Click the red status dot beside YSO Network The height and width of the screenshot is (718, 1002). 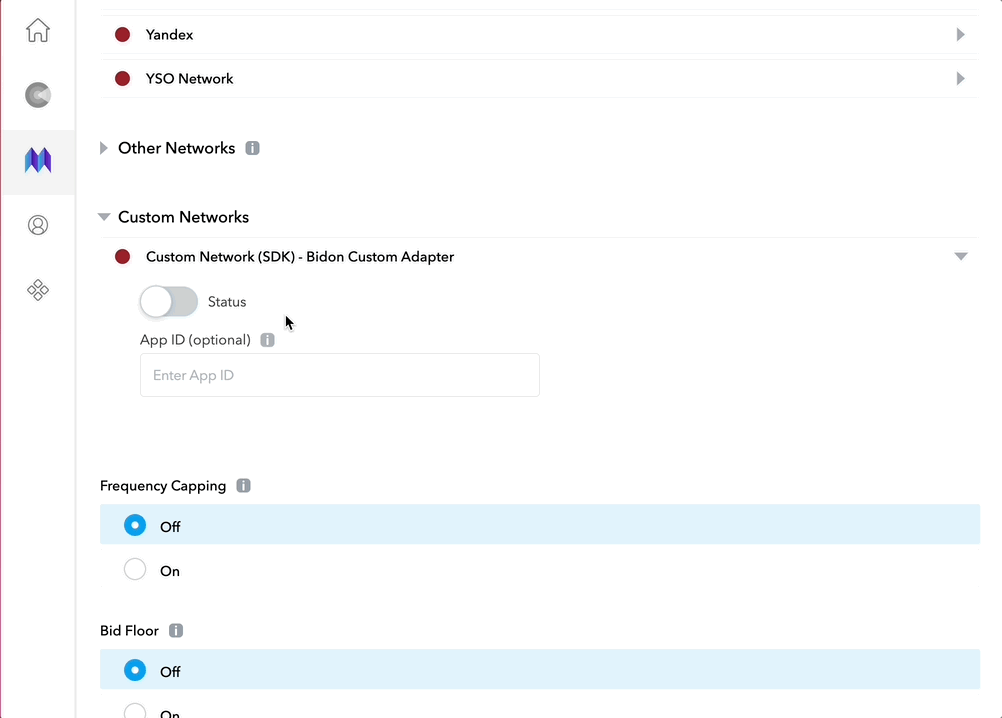(122, 79)
